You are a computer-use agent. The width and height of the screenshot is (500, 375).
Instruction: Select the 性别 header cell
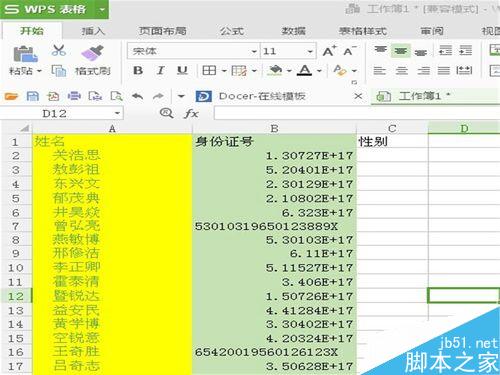coord(392,142)
